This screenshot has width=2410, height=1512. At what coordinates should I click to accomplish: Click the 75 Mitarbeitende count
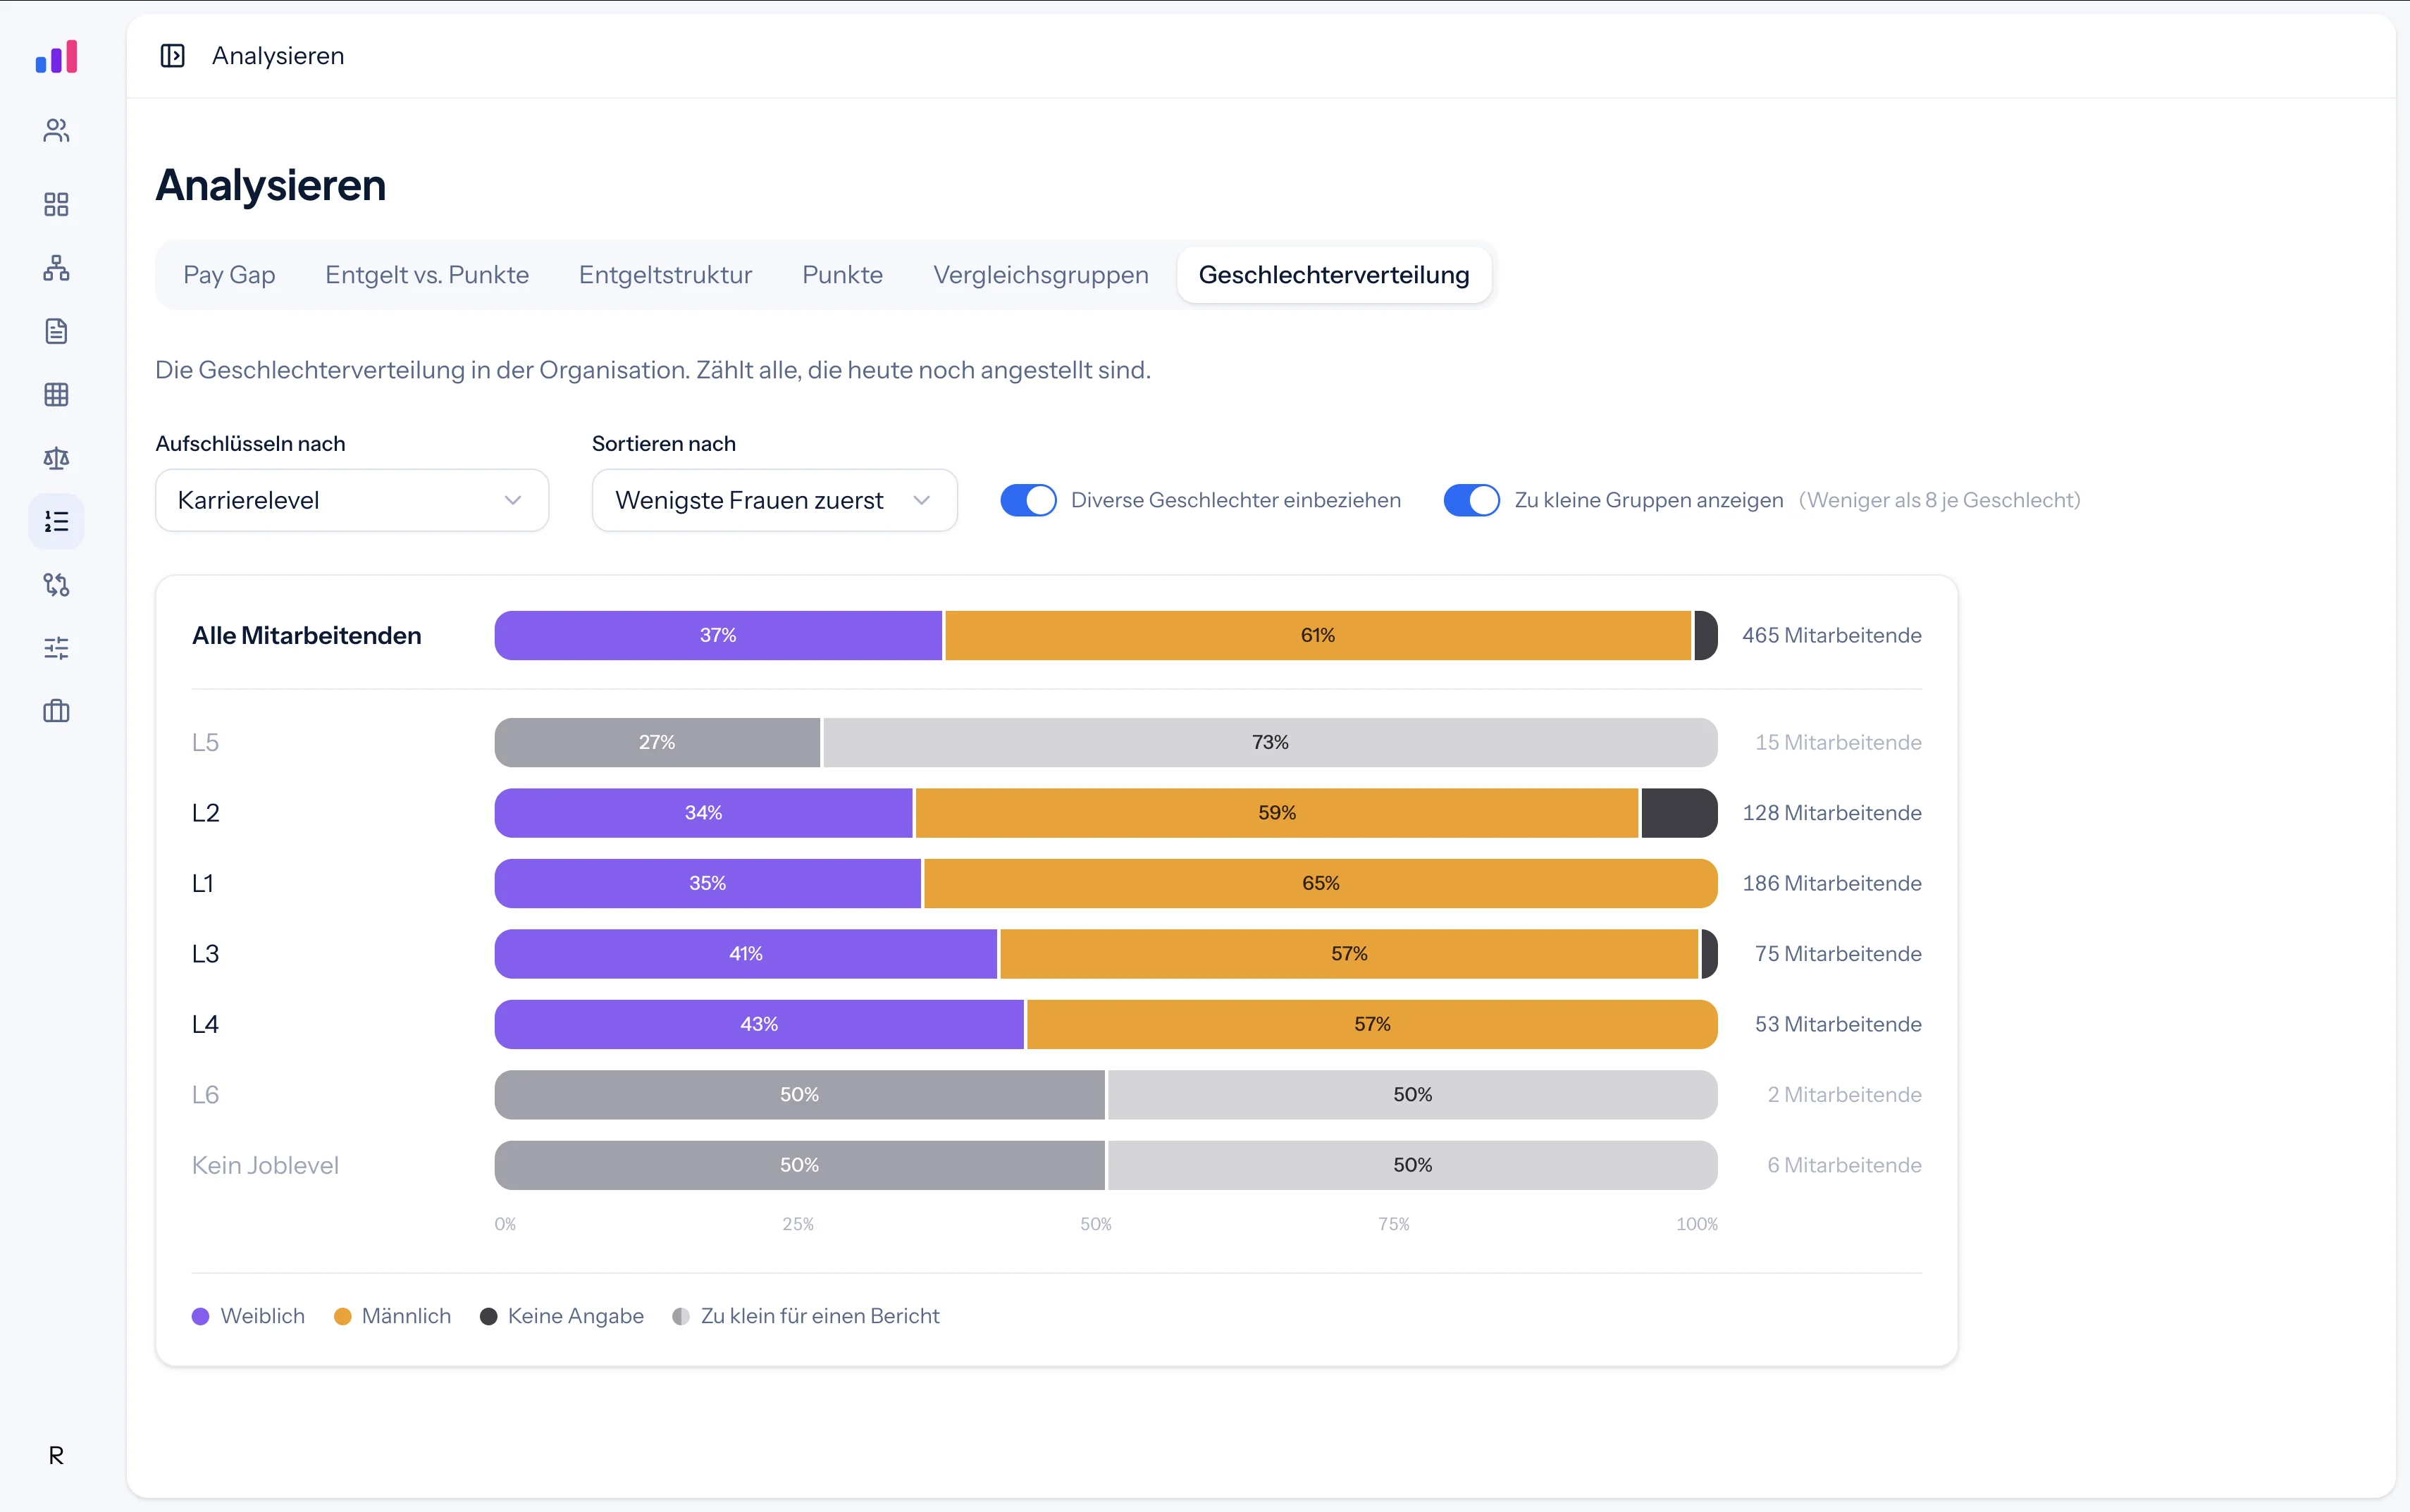pyautogui.click(x=1838, y=954)
